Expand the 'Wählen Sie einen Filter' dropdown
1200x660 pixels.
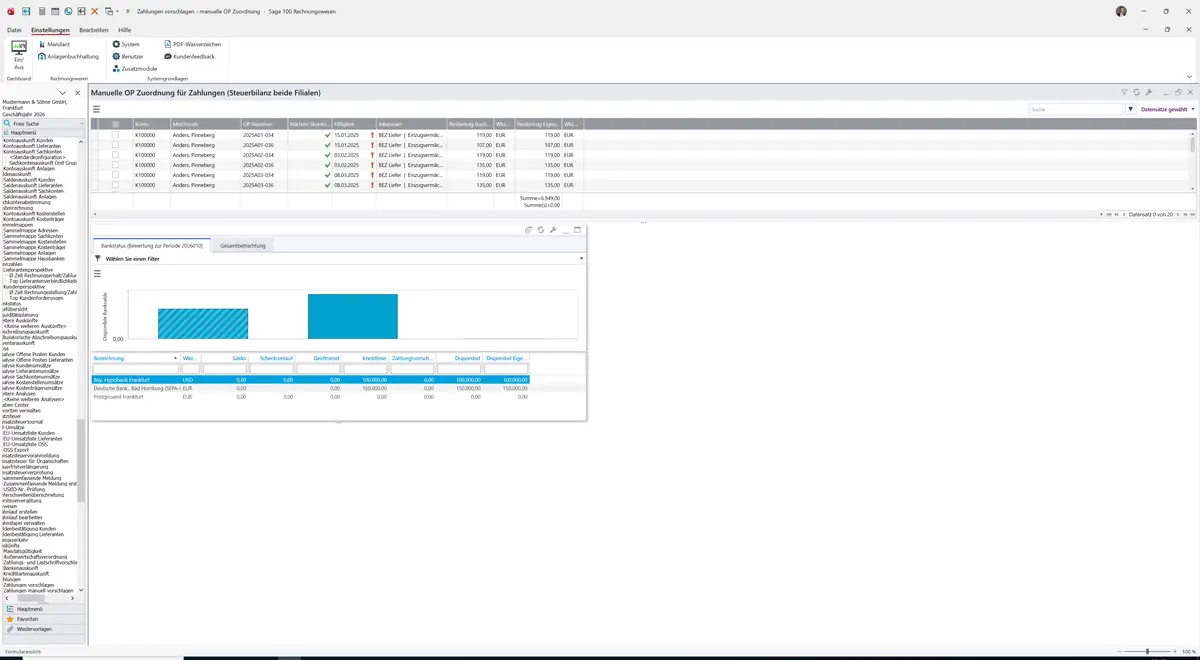(x=581, y=258)
